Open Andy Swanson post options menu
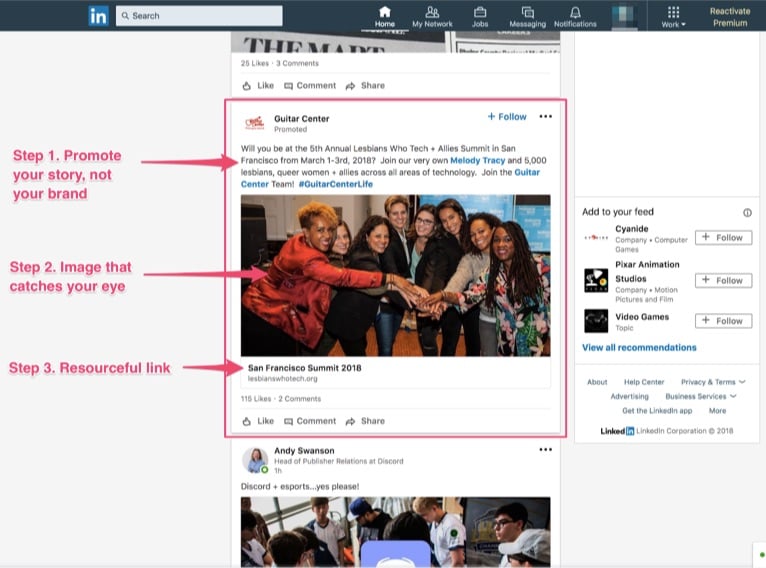The height and width of the screenshot is (568, 766). click(545, 449)
